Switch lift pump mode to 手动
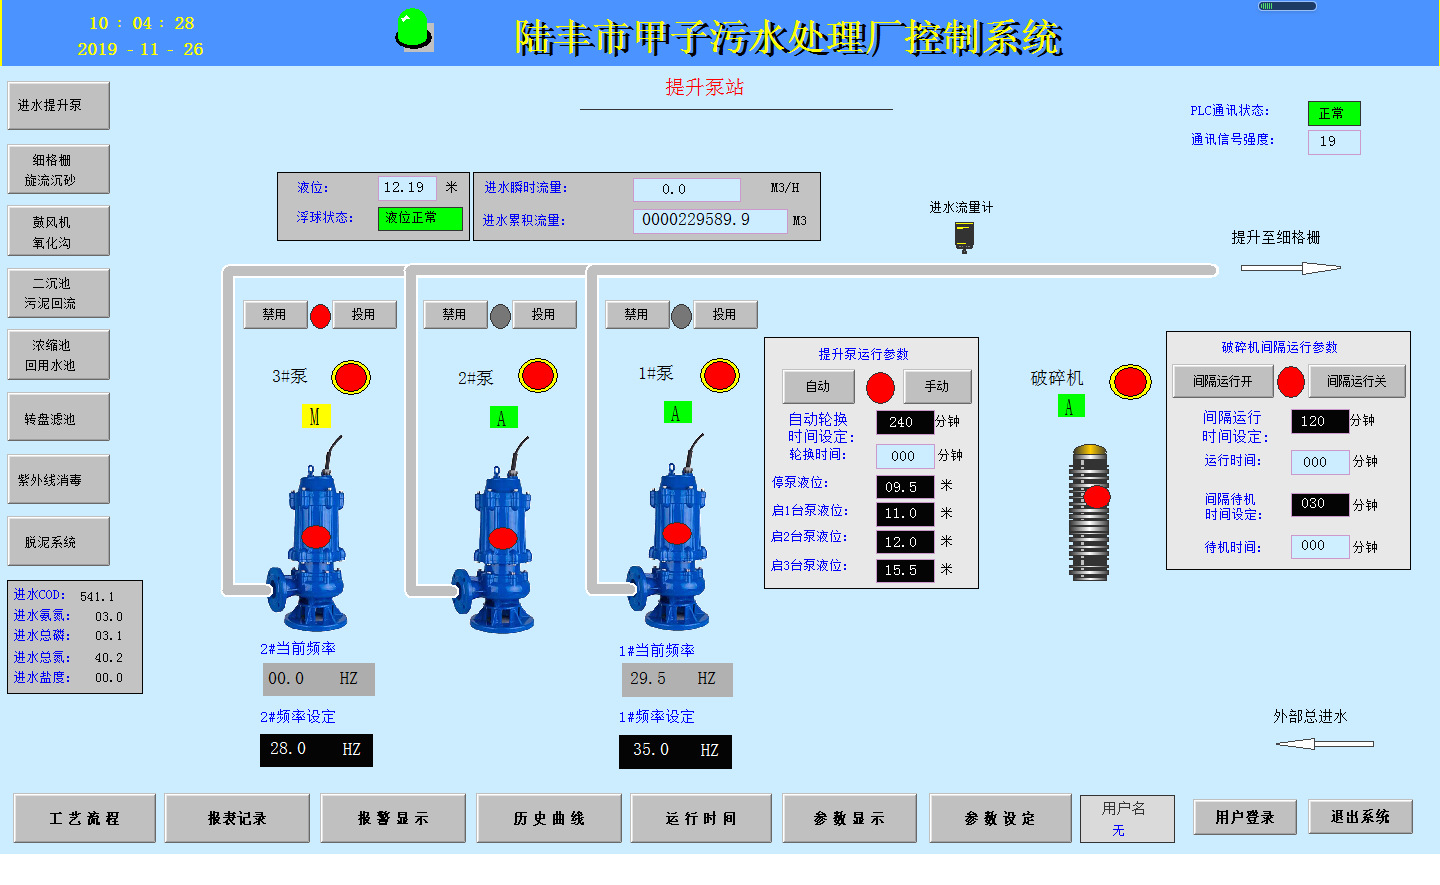This screenshot has width=1440, height=885. (x=937, y=386)
